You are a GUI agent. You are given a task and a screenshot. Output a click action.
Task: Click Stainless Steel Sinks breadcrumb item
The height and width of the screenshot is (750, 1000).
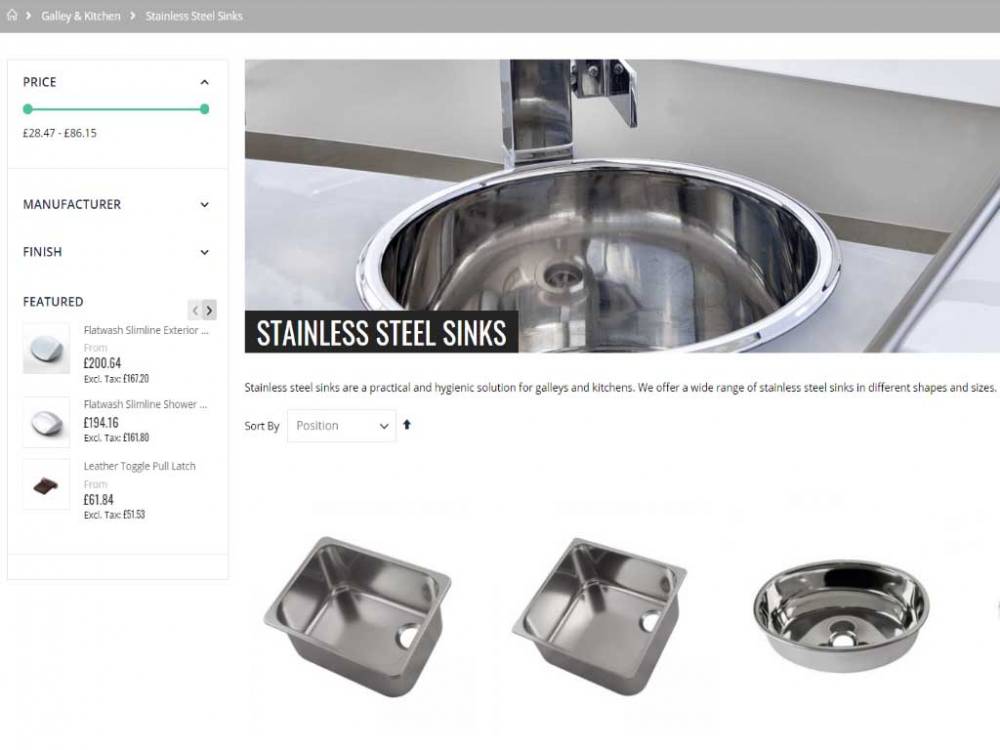point(194,16)
